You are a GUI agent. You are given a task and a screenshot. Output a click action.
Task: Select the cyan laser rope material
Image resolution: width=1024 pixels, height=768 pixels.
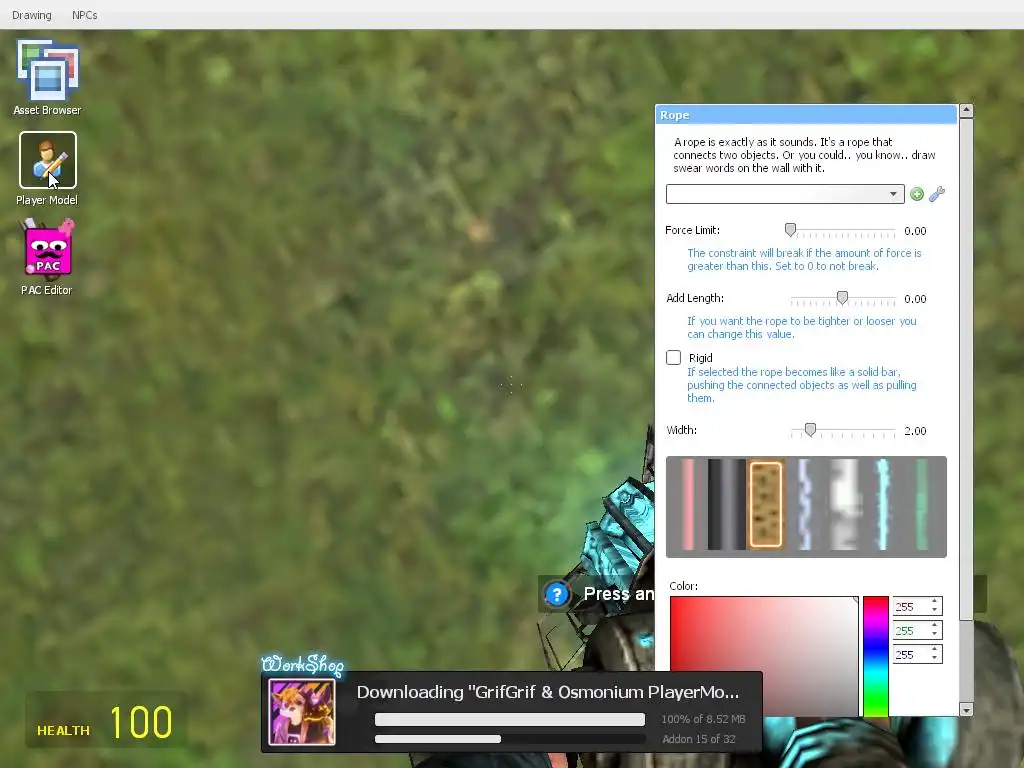tap(883, 504)
